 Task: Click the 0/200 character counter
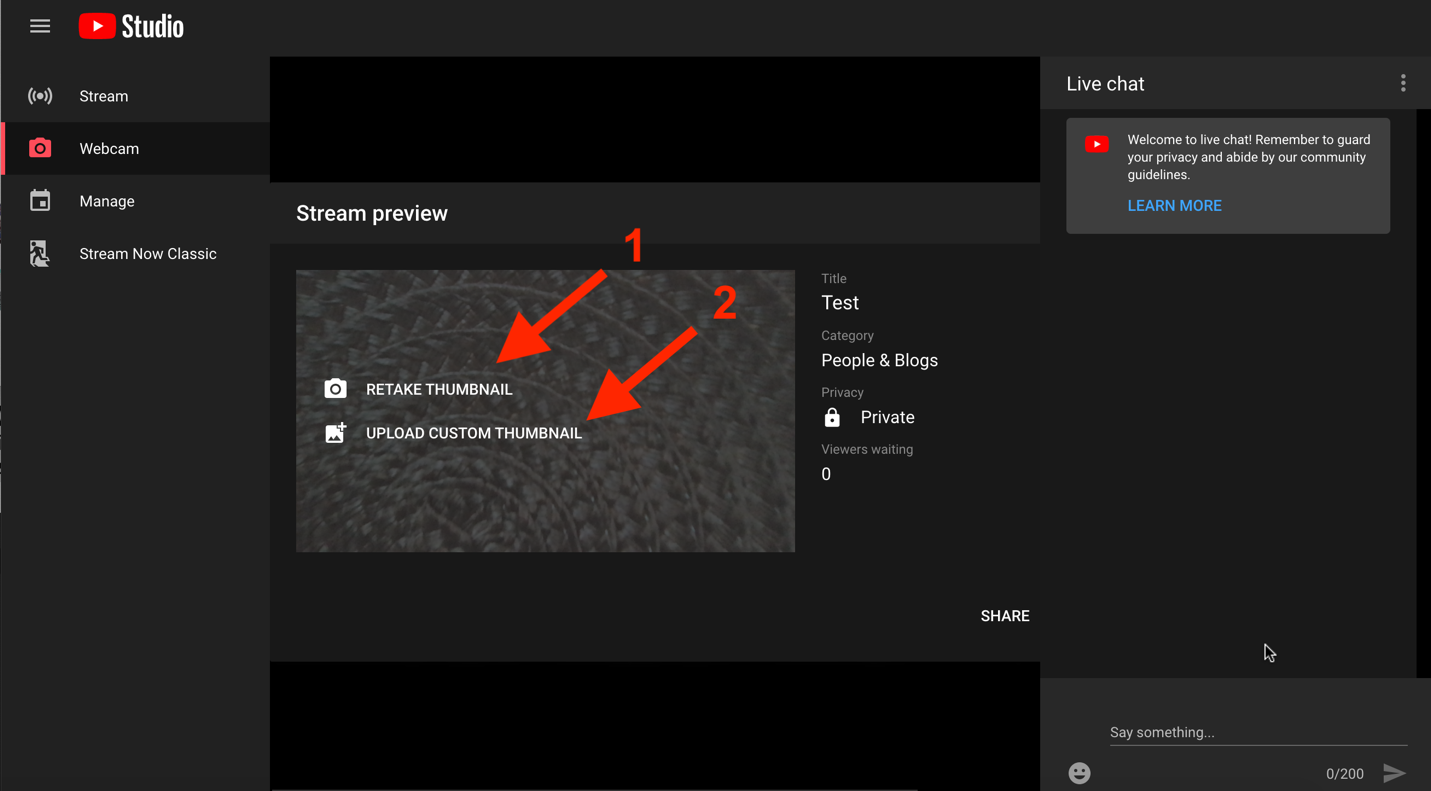tap(1345, 774)
